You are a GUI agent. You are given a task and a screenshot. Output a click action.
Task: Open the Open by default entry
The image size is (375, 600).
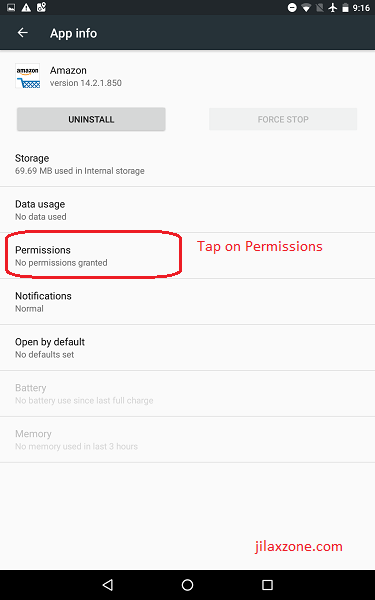click(188, 348)
